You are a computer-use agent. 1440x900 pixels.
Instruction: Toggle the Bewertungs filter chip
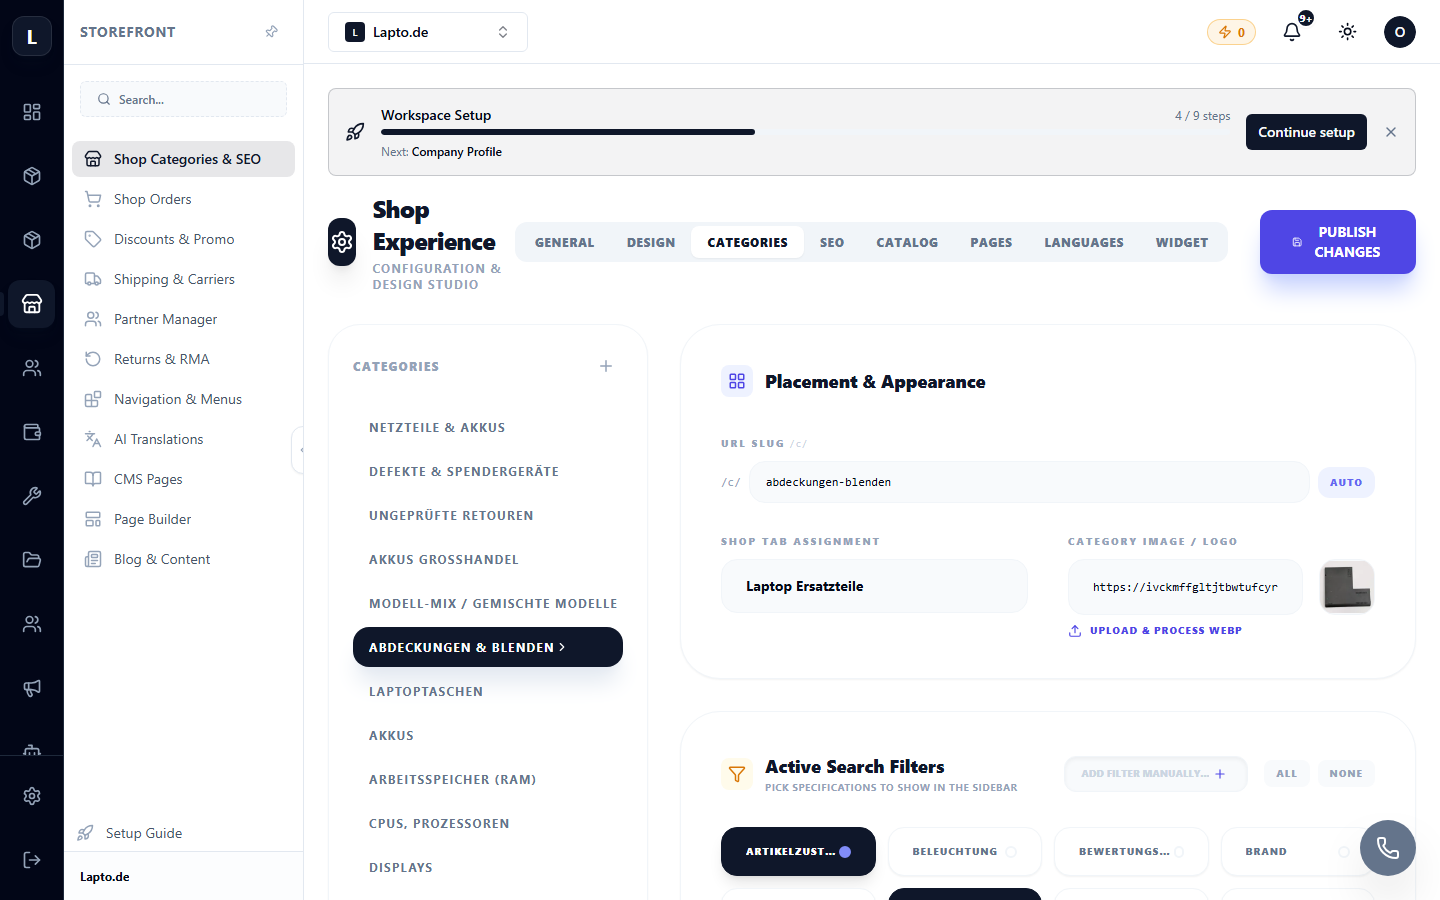[x=1131, y=851]
